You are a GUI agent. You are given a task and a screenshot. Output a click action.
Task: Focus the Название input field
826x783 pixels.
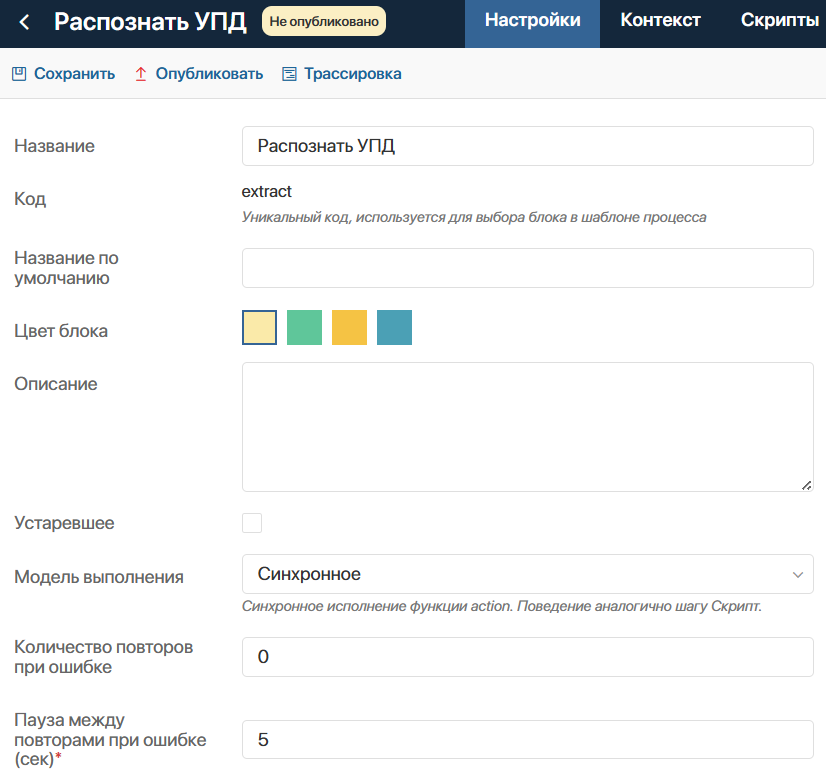(528, 146)
